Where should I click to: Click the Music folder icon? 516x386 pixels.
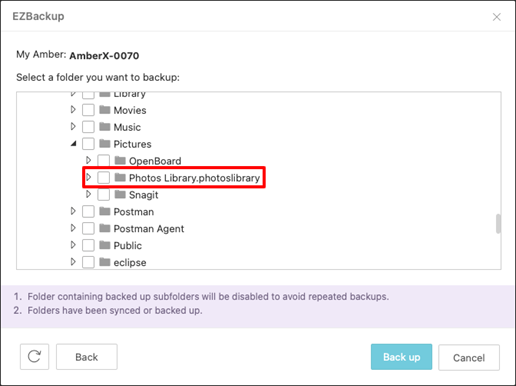click(105, 127)
